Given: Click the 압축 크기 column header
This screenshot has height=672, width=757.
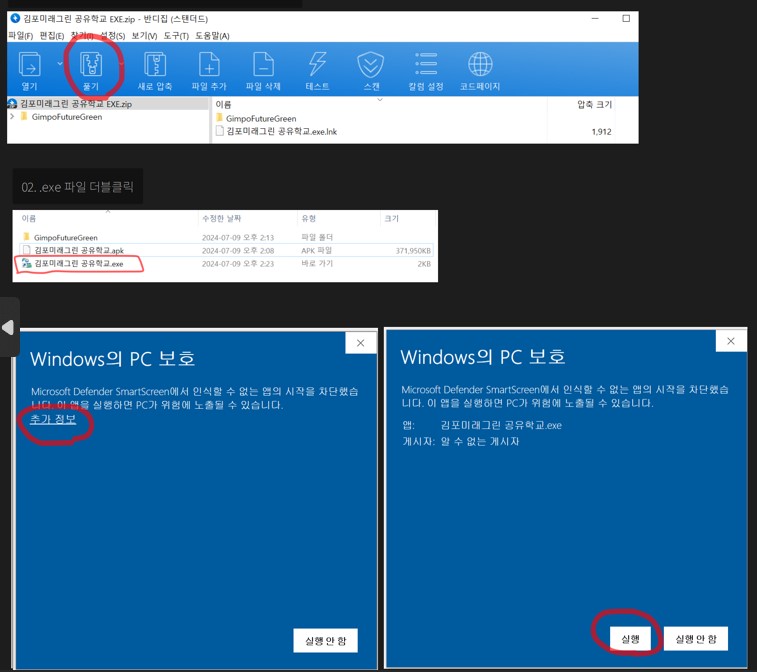Looking at the screenshot, I should (594, 104).
